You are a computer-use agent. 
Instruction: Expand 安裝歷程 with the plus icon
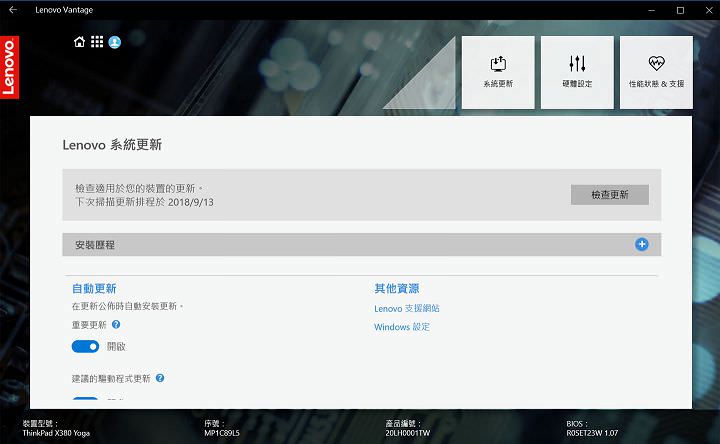(x=641, y=244)
